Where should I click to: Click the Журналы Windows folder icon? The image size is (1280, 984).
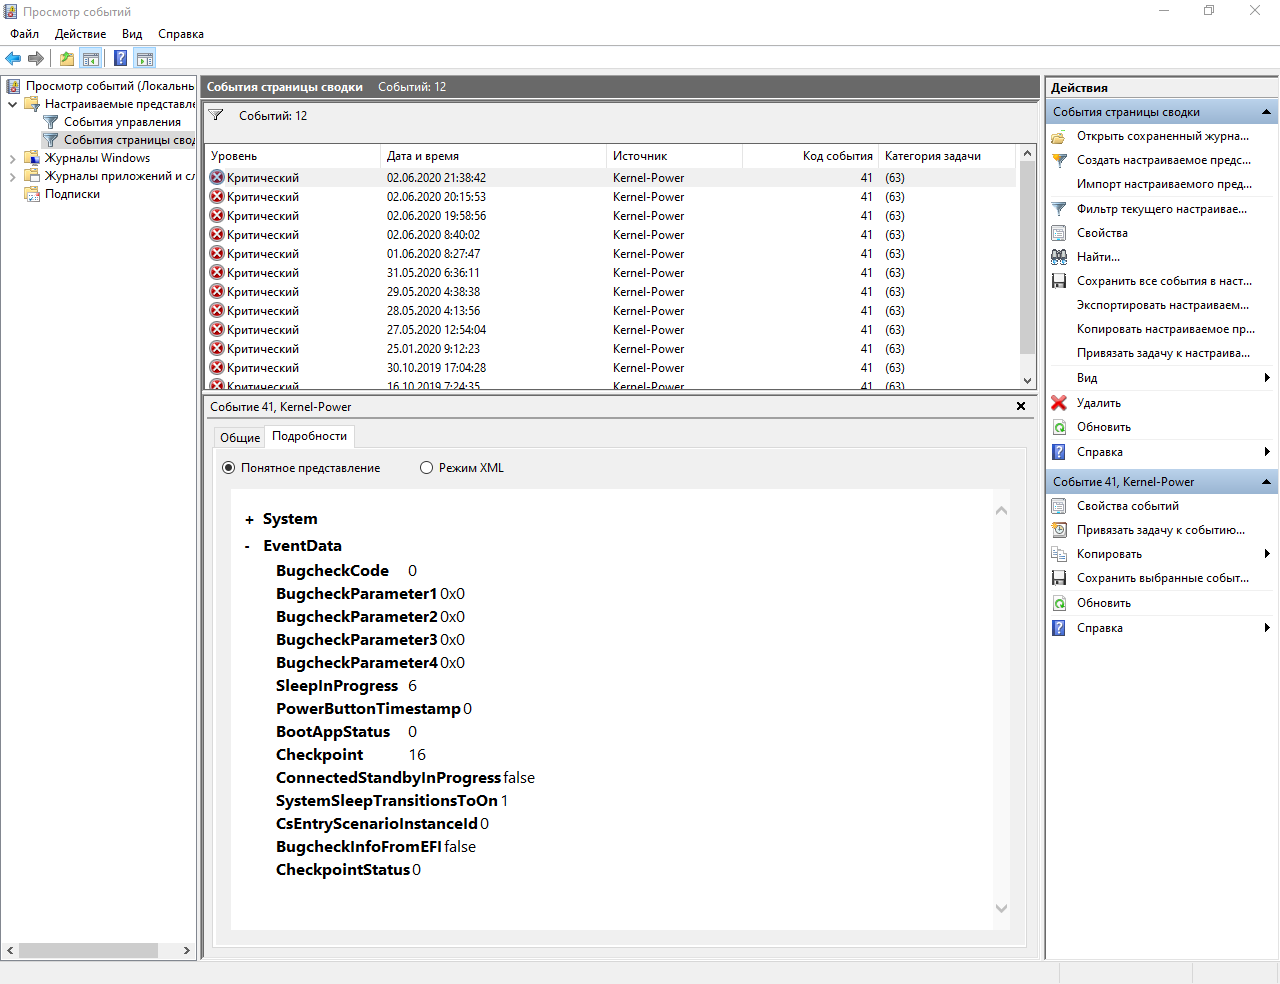pos(32,158)
